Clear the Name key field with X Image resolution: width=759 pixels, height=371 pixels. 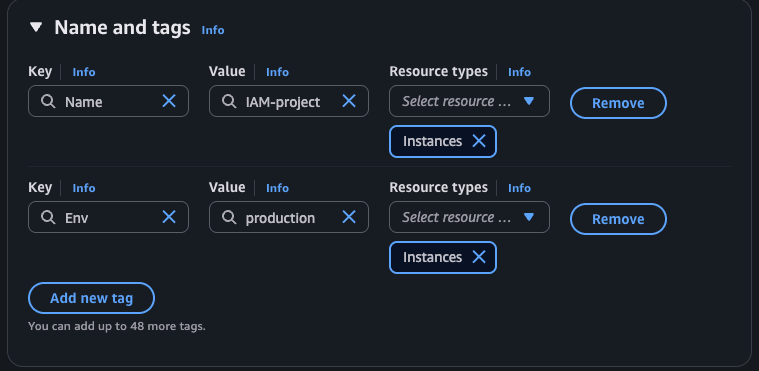(x=168, y=101)
